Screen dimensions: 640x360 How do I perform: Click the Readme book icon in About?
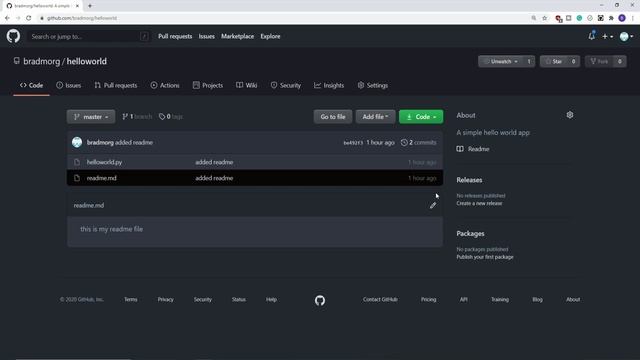point(460,149)
